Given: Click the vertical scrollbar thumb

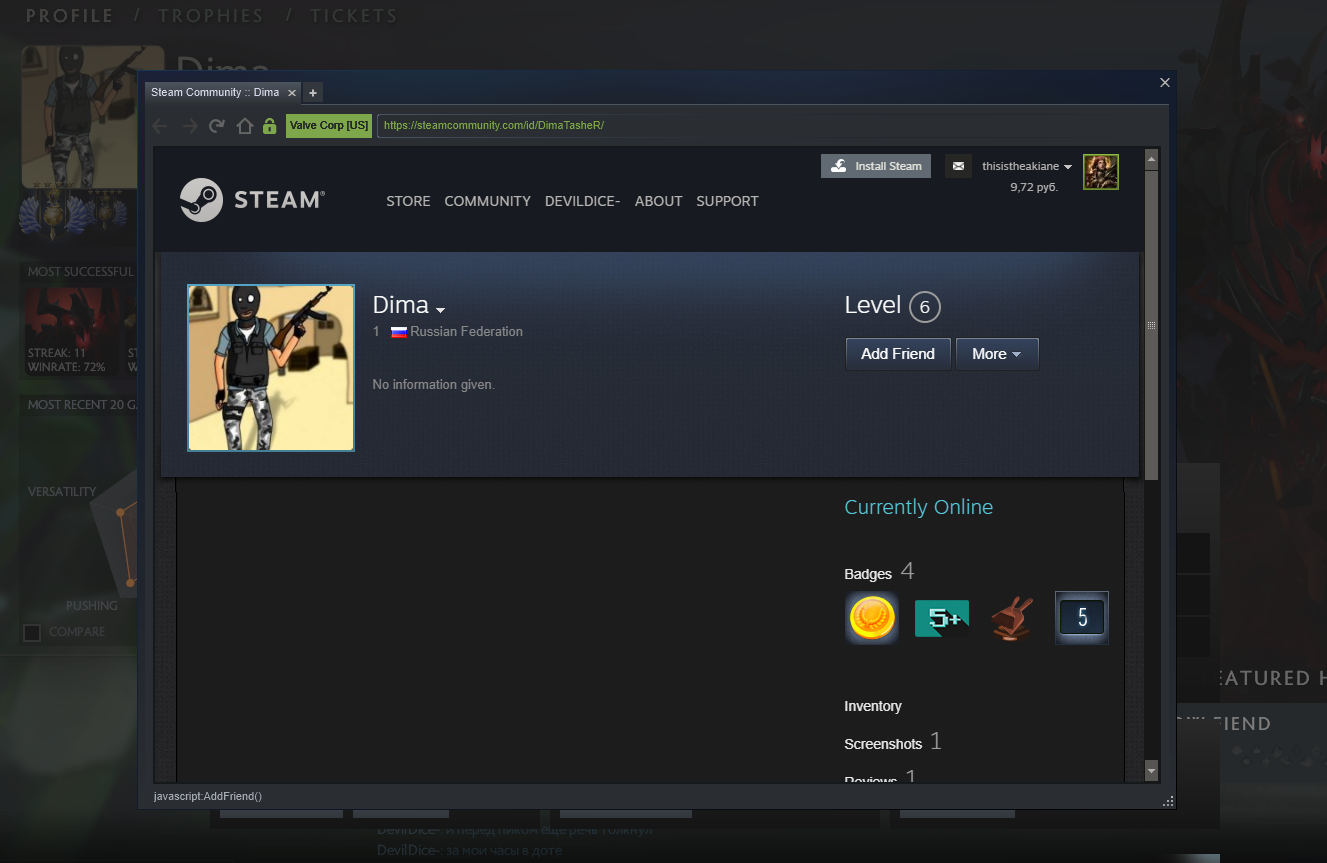Looking at the screenshot, I should pyautogui.click(x=1151, y=325).
